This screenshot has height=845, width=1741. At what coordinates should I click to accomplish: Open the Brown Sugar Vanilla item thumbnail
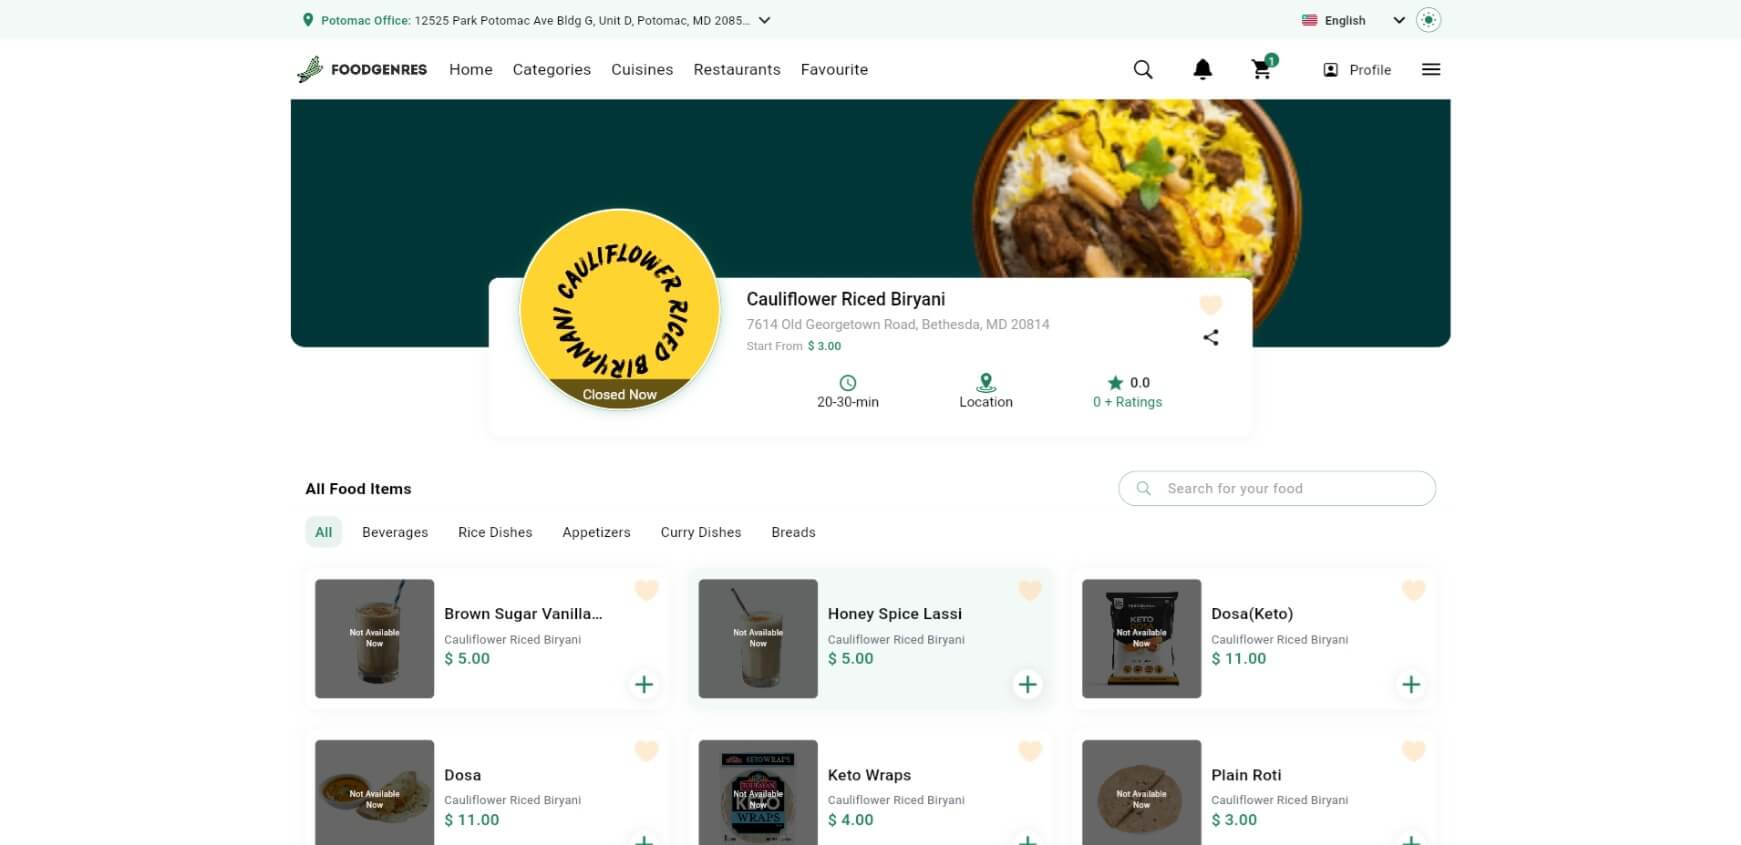point(374,638)
